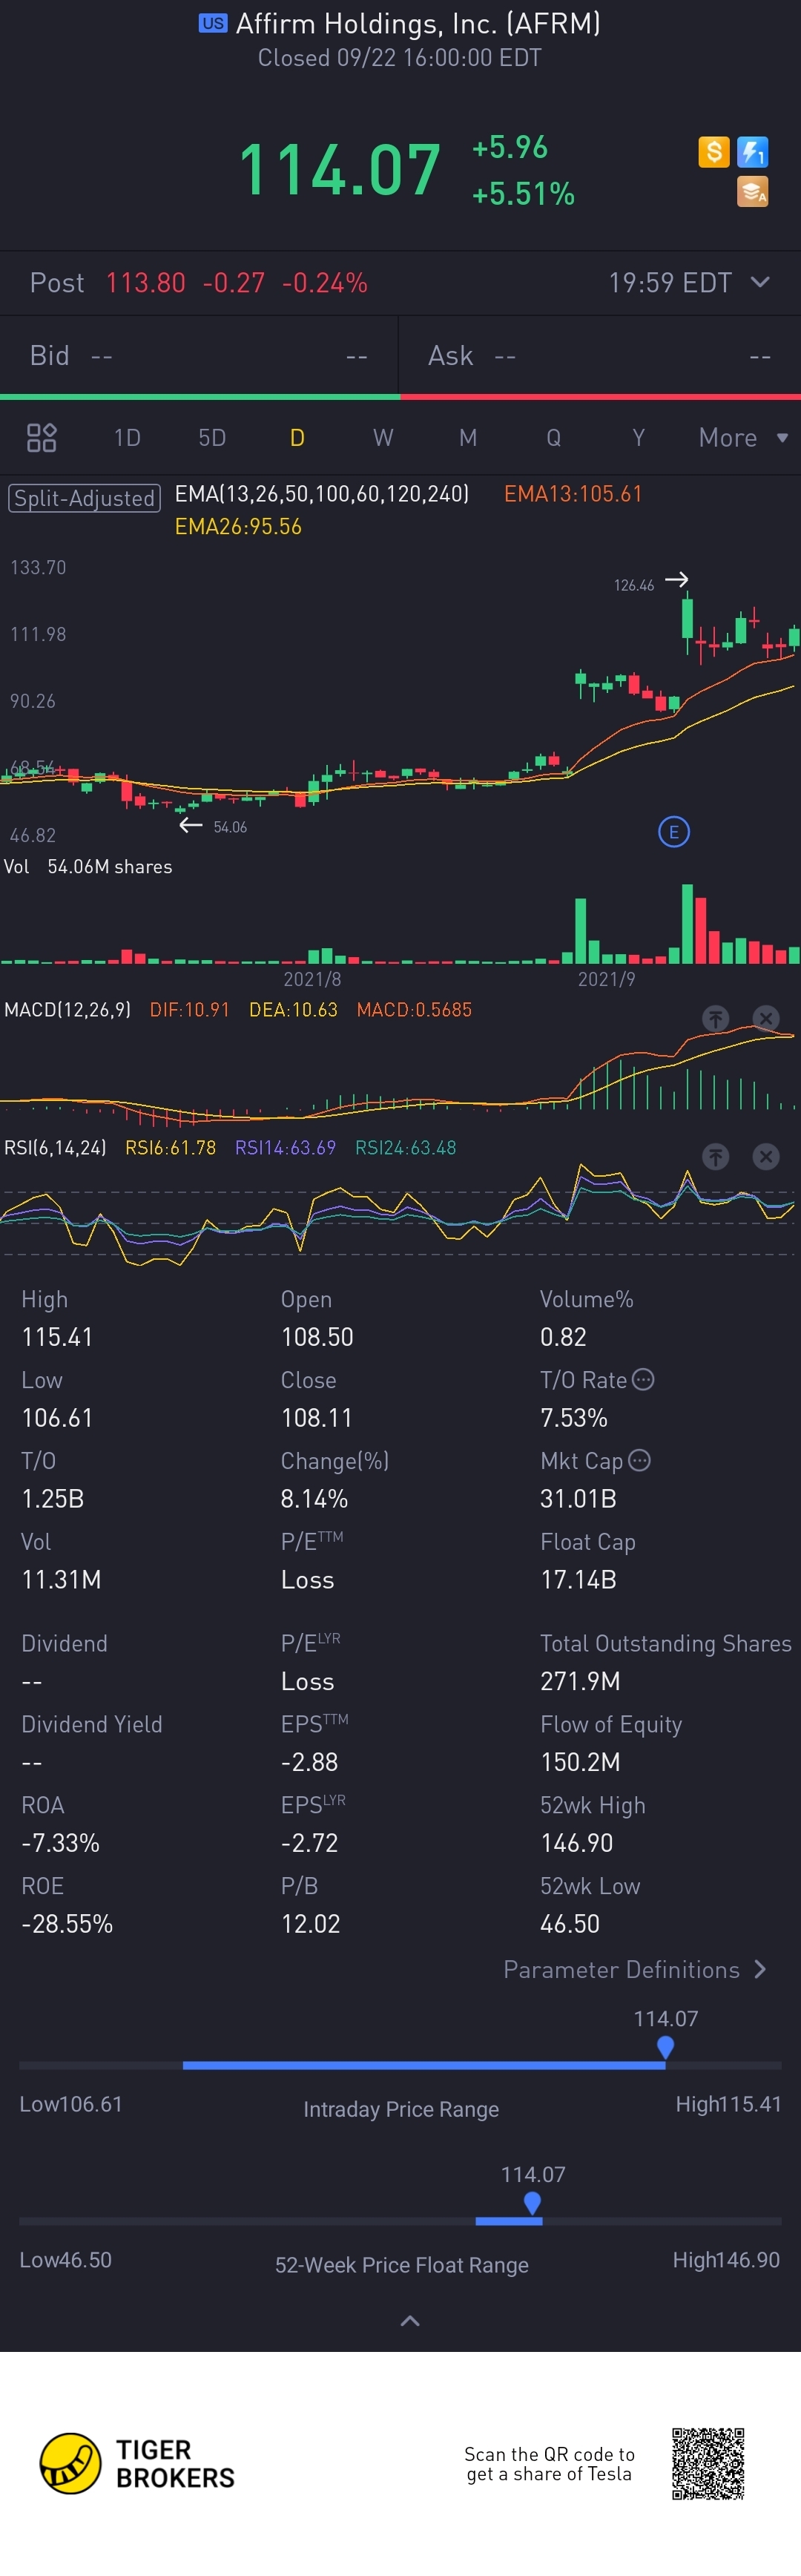The width and height of the screenshot is (801, 2576).
Task: Tap the yellow dollar sign icon
Action: (713, 152)
